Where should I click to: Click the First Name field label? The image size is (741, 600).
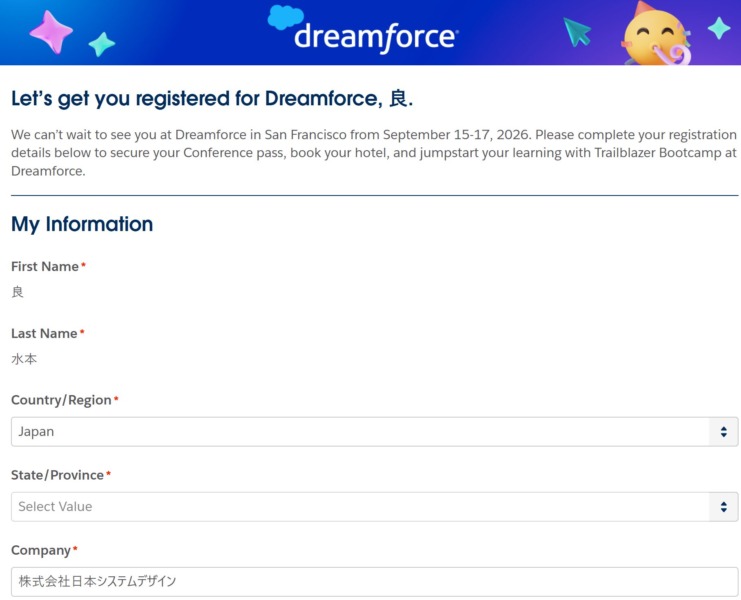[45, 267]
